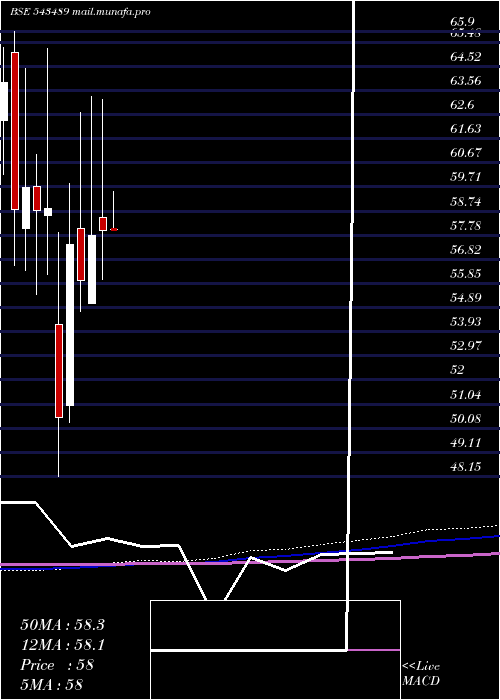Click the 52 price axis label
The width and height of the screenshot is (500, 700).
point(458,370)
